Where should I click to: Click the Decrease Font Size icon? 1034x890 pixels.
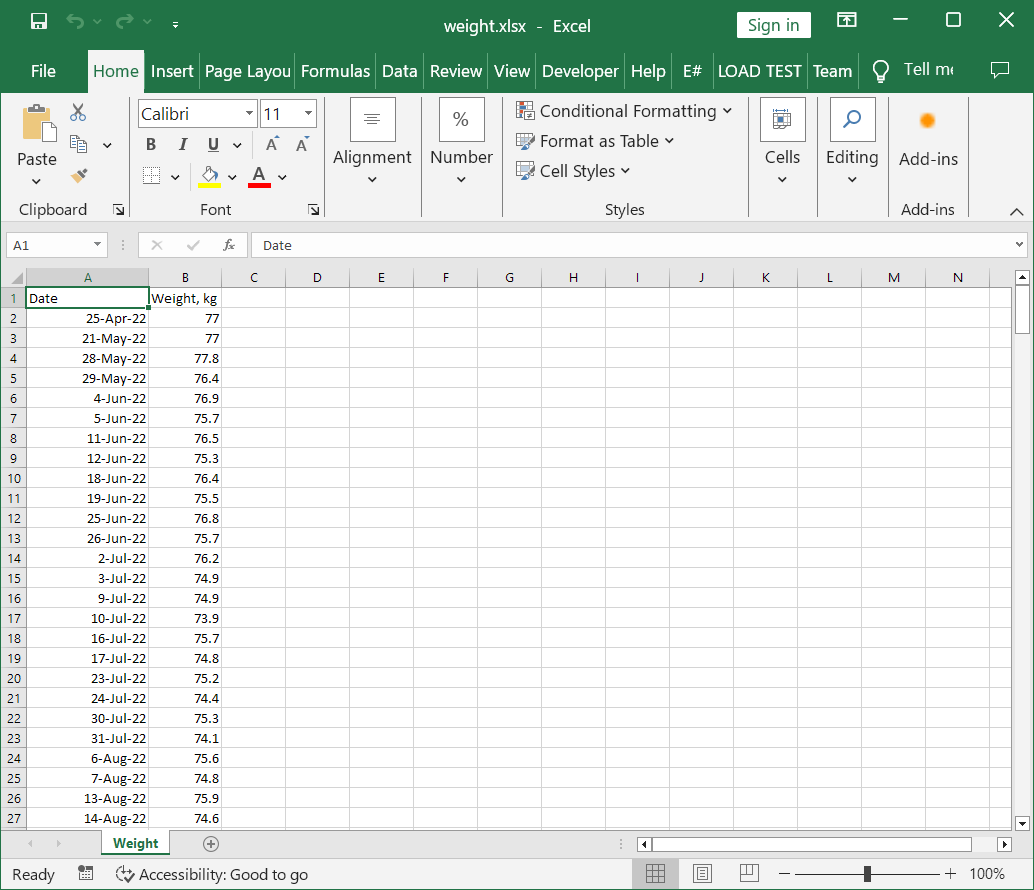(302, 144)
